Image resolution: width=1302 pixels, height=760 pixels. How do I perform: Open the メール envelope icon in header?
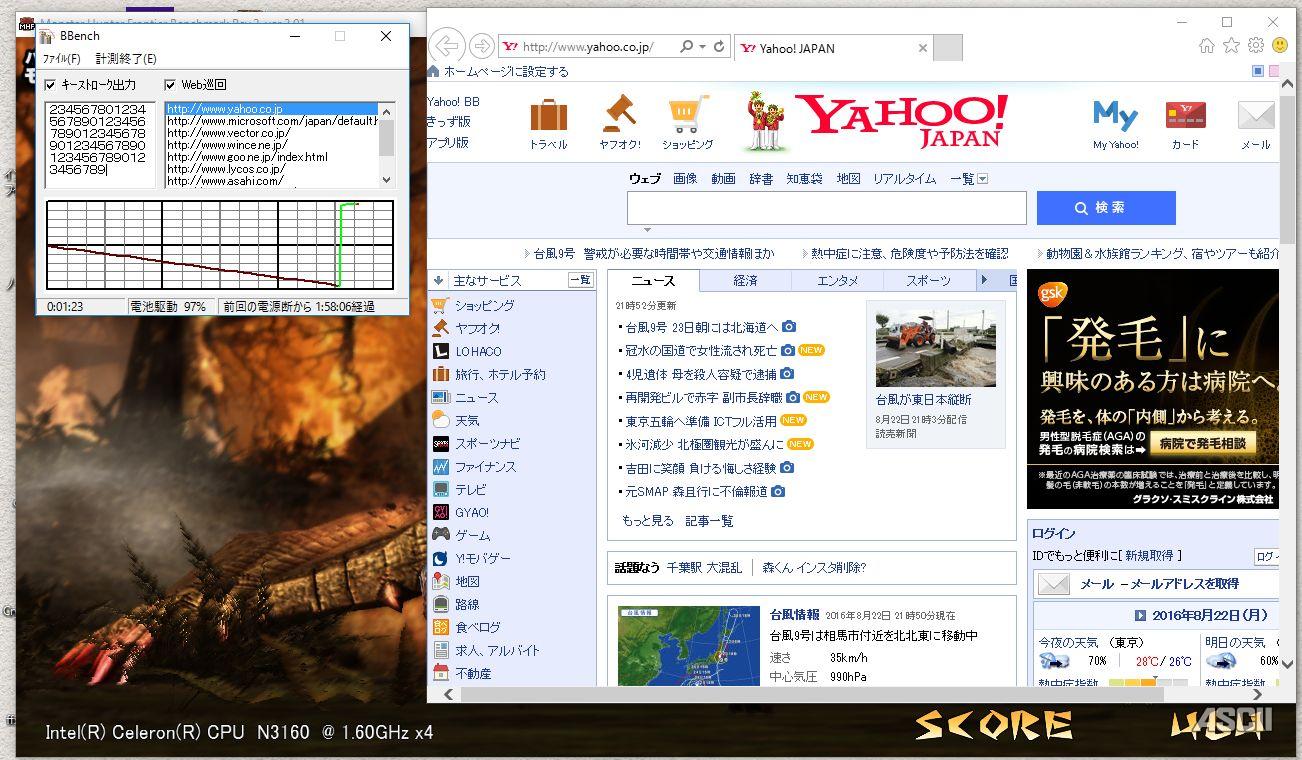click(x=1256, y=116)
